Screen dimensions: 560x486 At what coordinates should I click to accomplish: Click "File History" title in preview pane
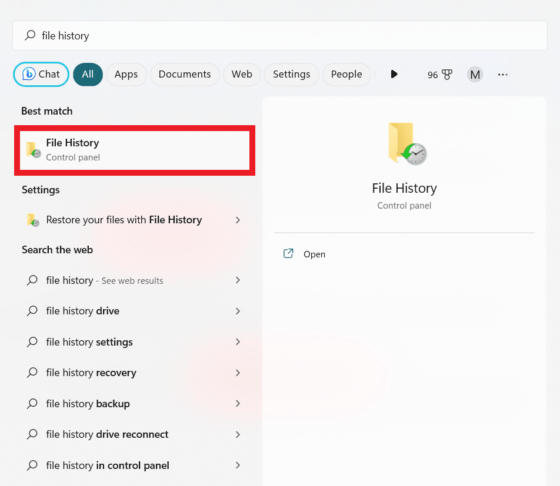(404, 188)
